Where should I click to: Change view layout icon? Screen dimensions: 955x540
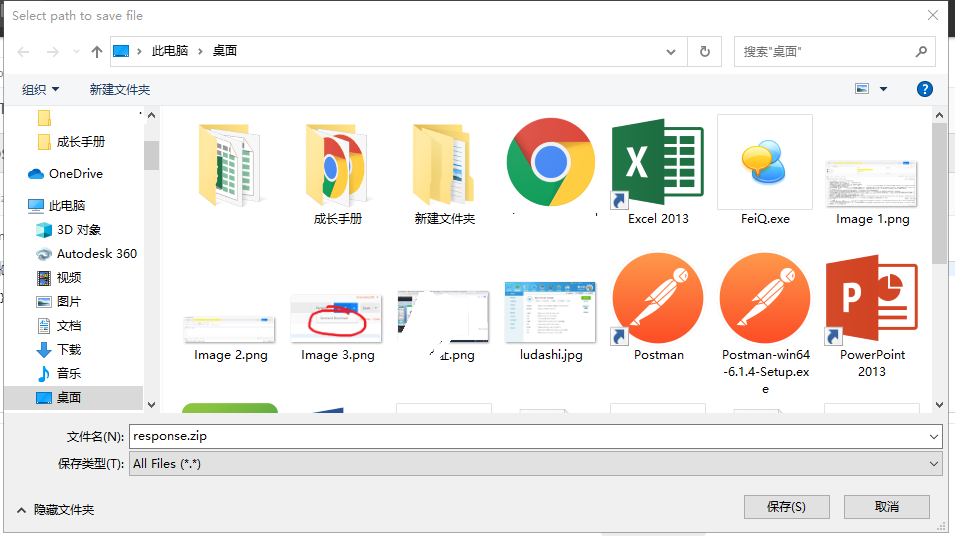(x=862, y=89)
